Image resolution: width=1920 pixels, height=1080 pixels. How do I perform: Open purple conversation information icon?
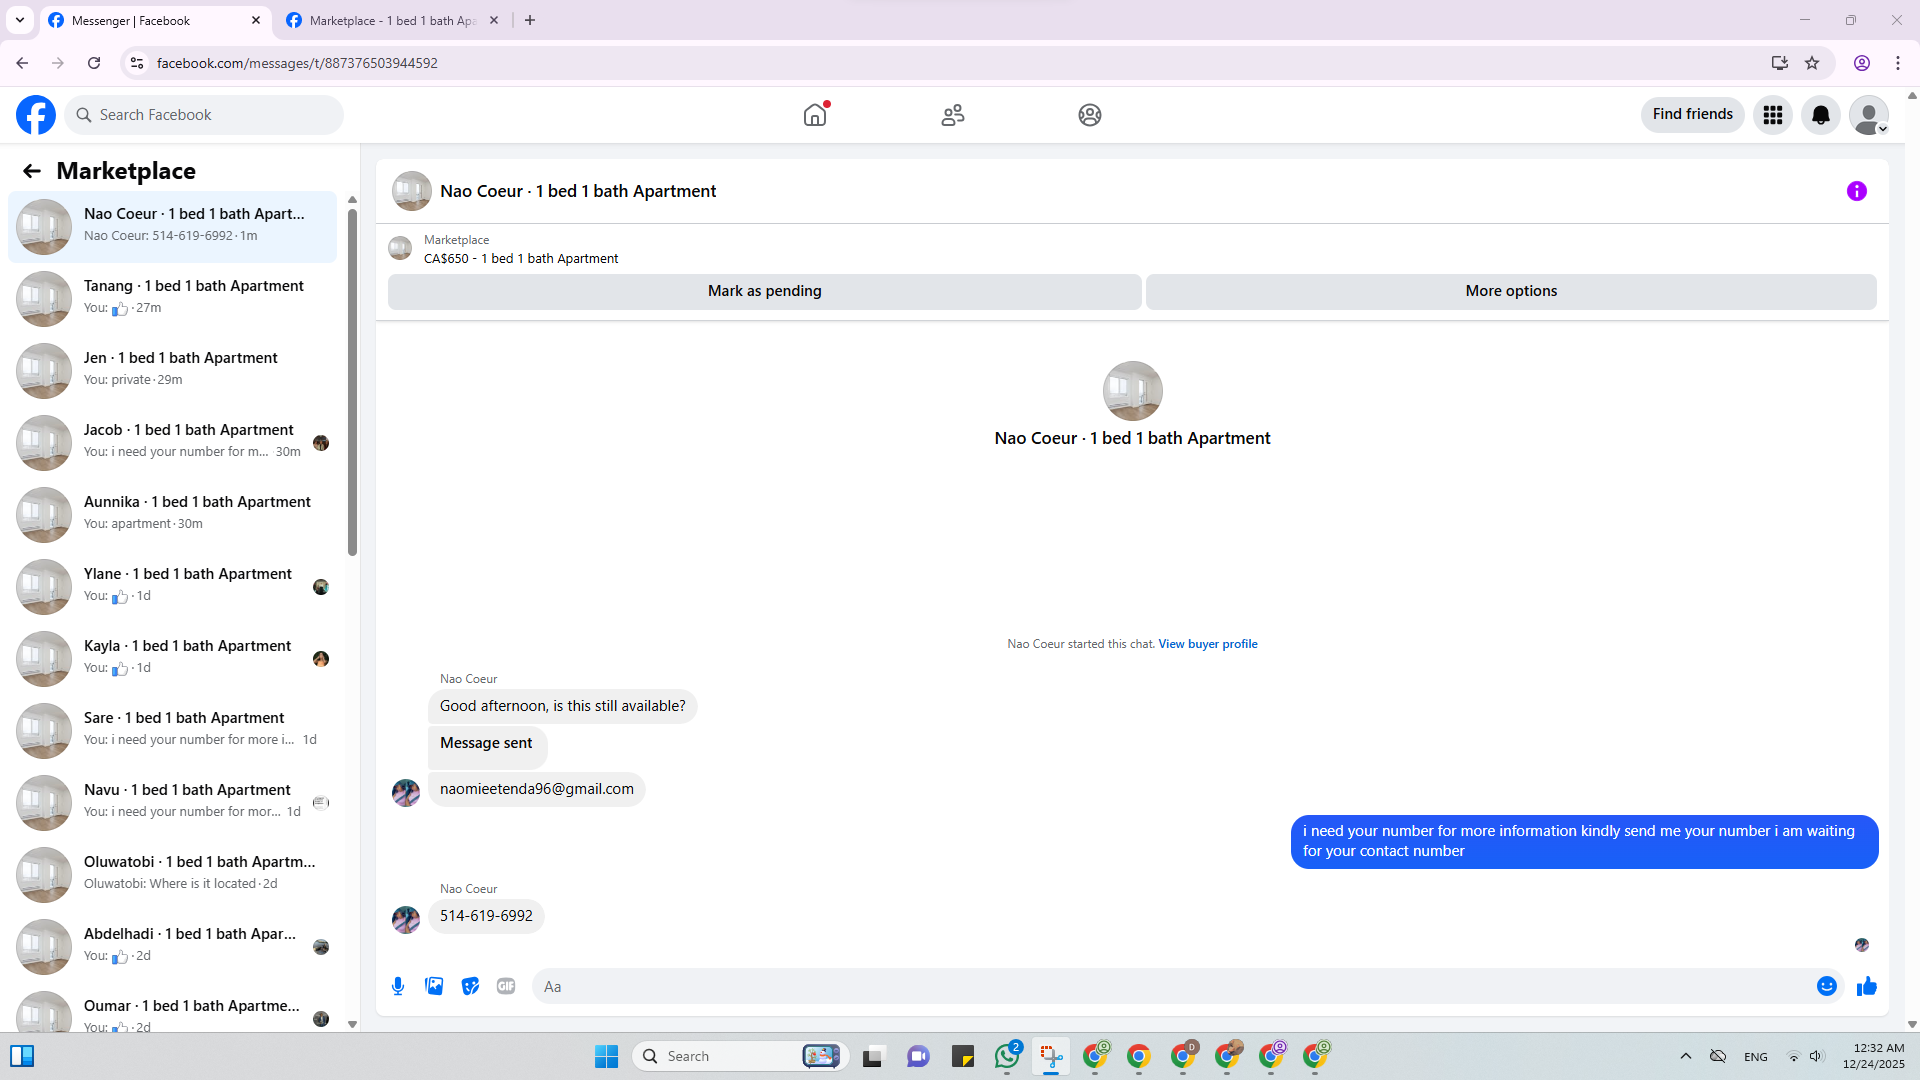pos(1856,191)
